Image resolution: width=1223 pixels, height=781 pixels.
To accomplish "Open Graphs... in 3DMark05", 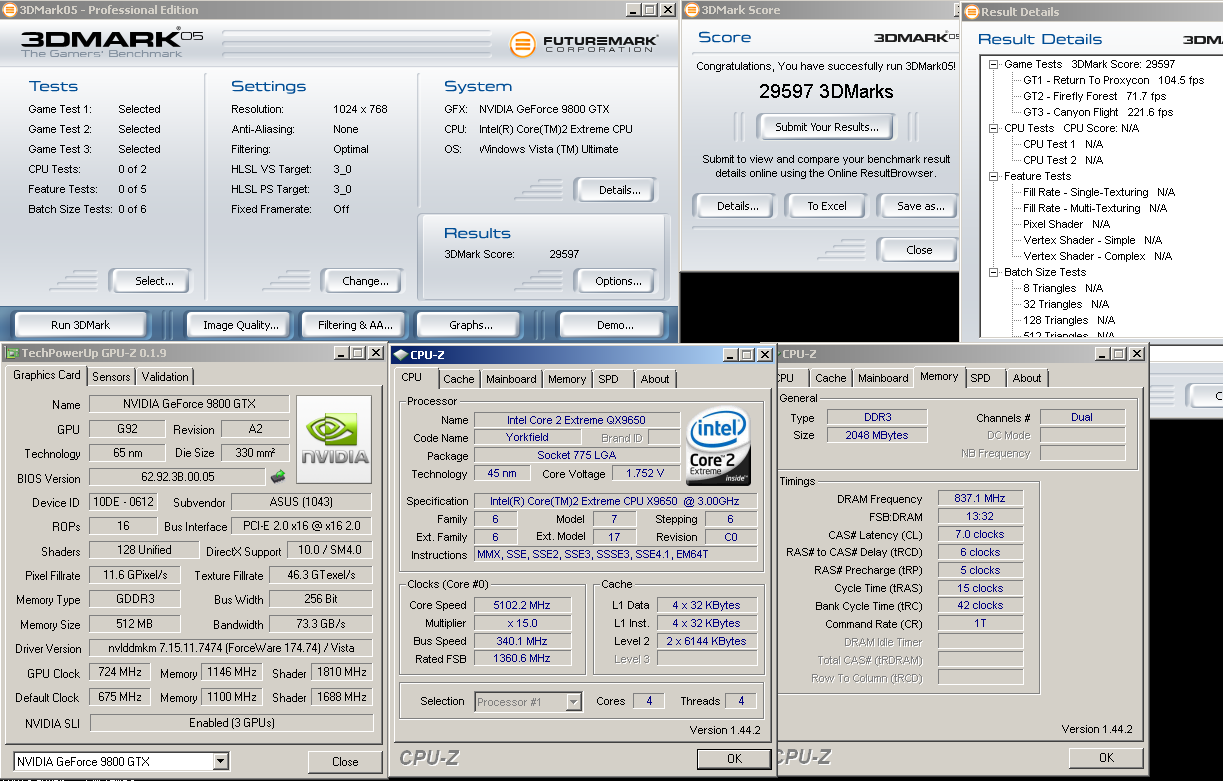I will pyautogui.click(x=471, y=325).
